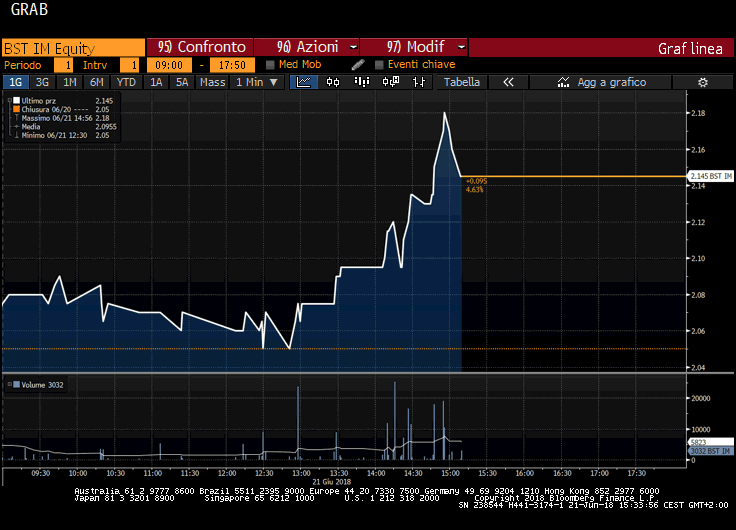Open chart settings gear icon

tap(703, 82)
